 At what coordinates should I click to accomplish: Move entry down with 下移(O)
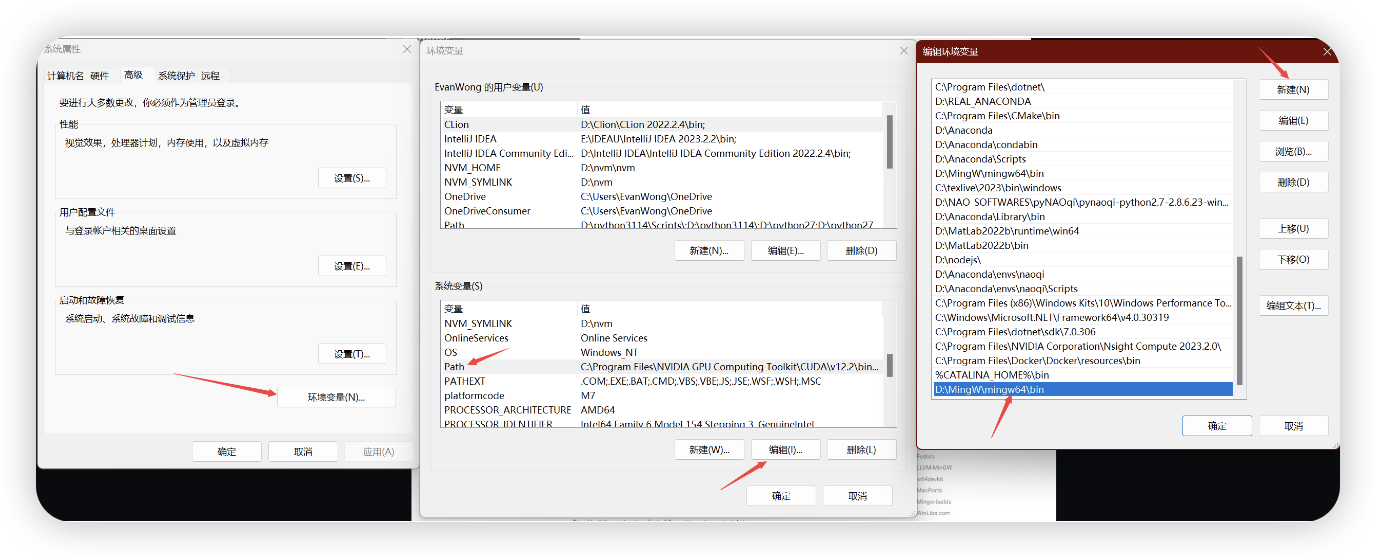[x=1293, y=260]
